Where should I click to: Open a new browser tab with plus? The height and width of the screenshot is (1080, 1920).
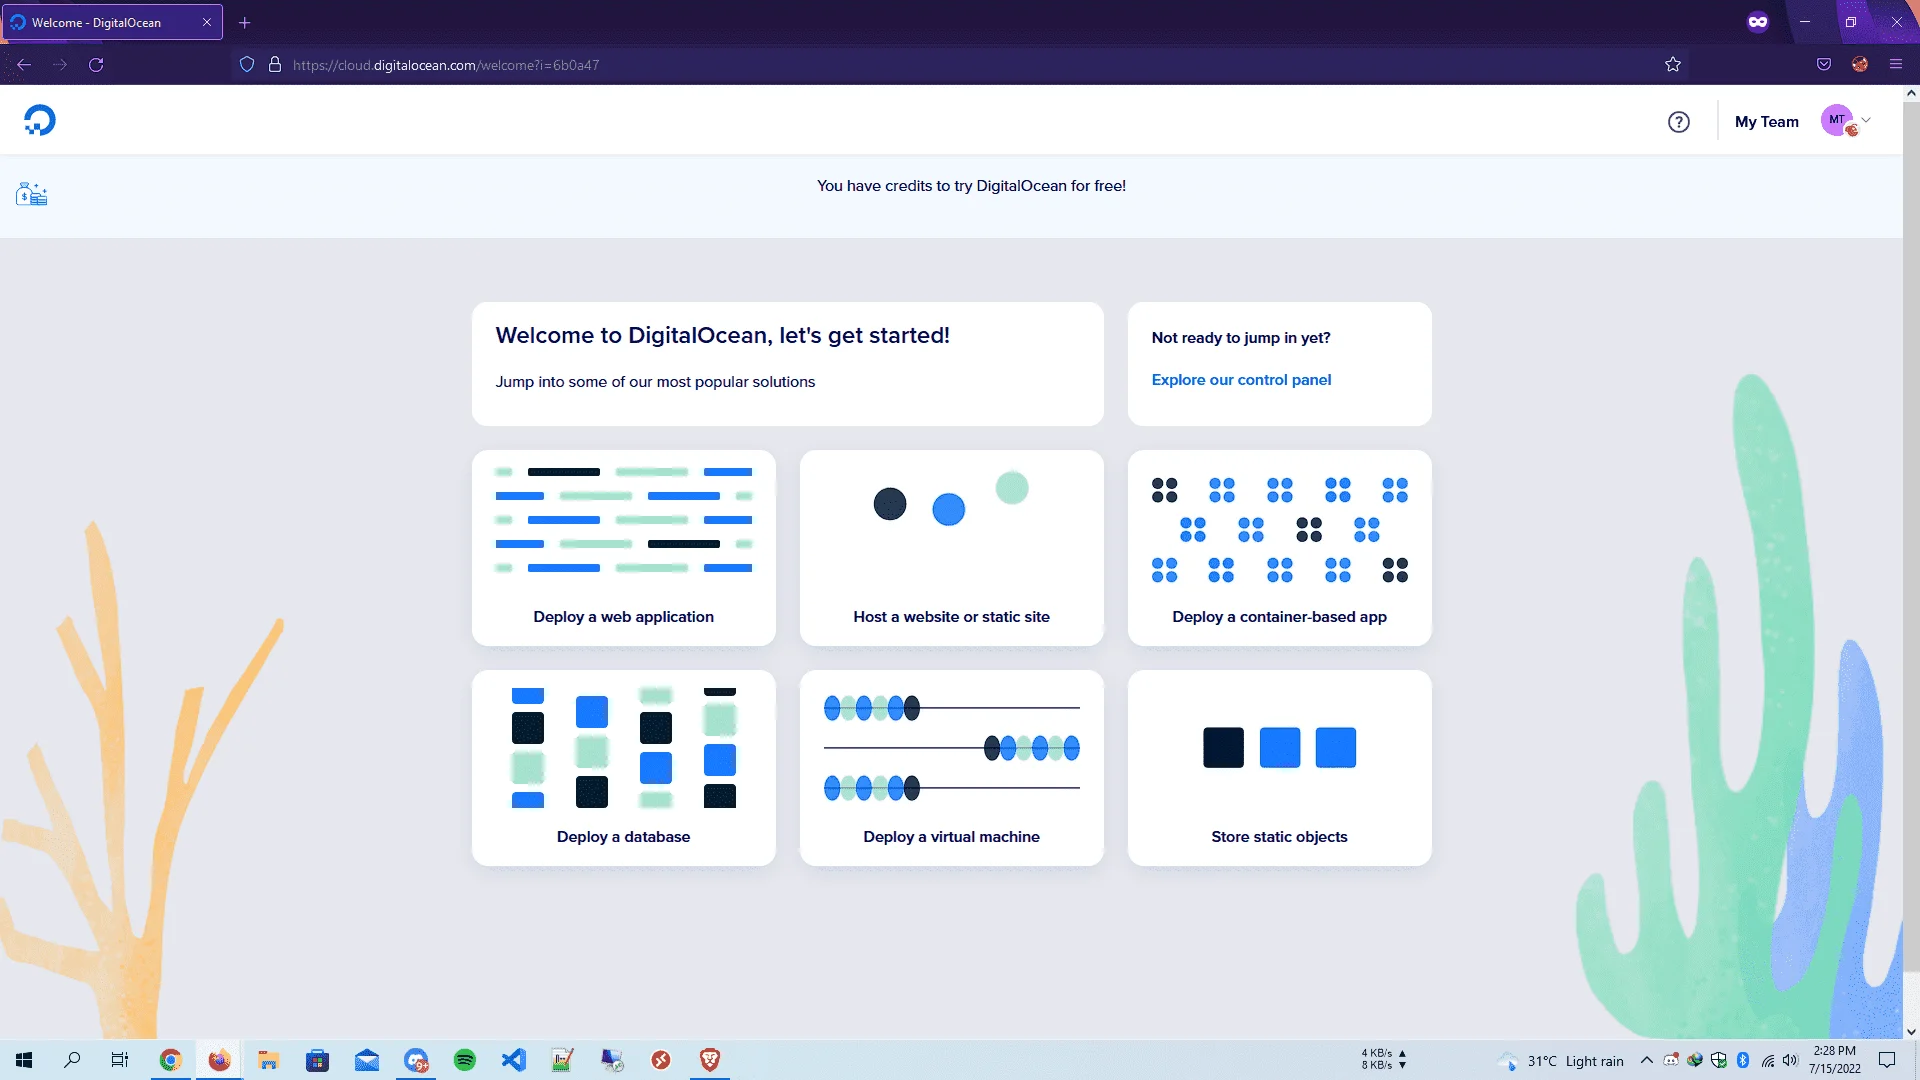pos(245,22)
